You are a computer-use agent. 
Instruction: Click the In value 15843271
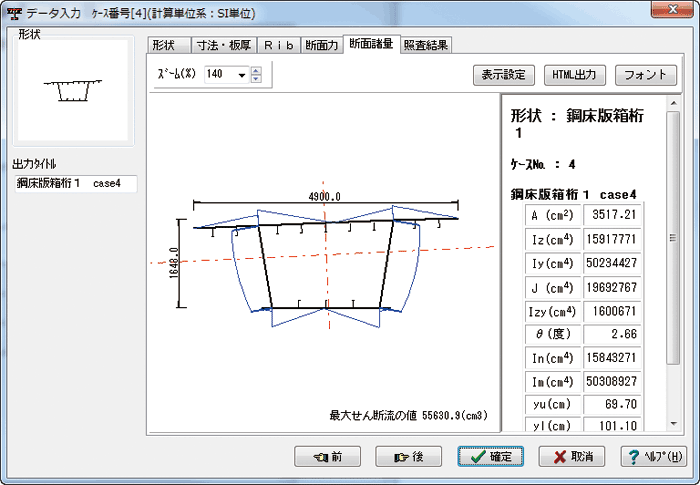(612, 358)
